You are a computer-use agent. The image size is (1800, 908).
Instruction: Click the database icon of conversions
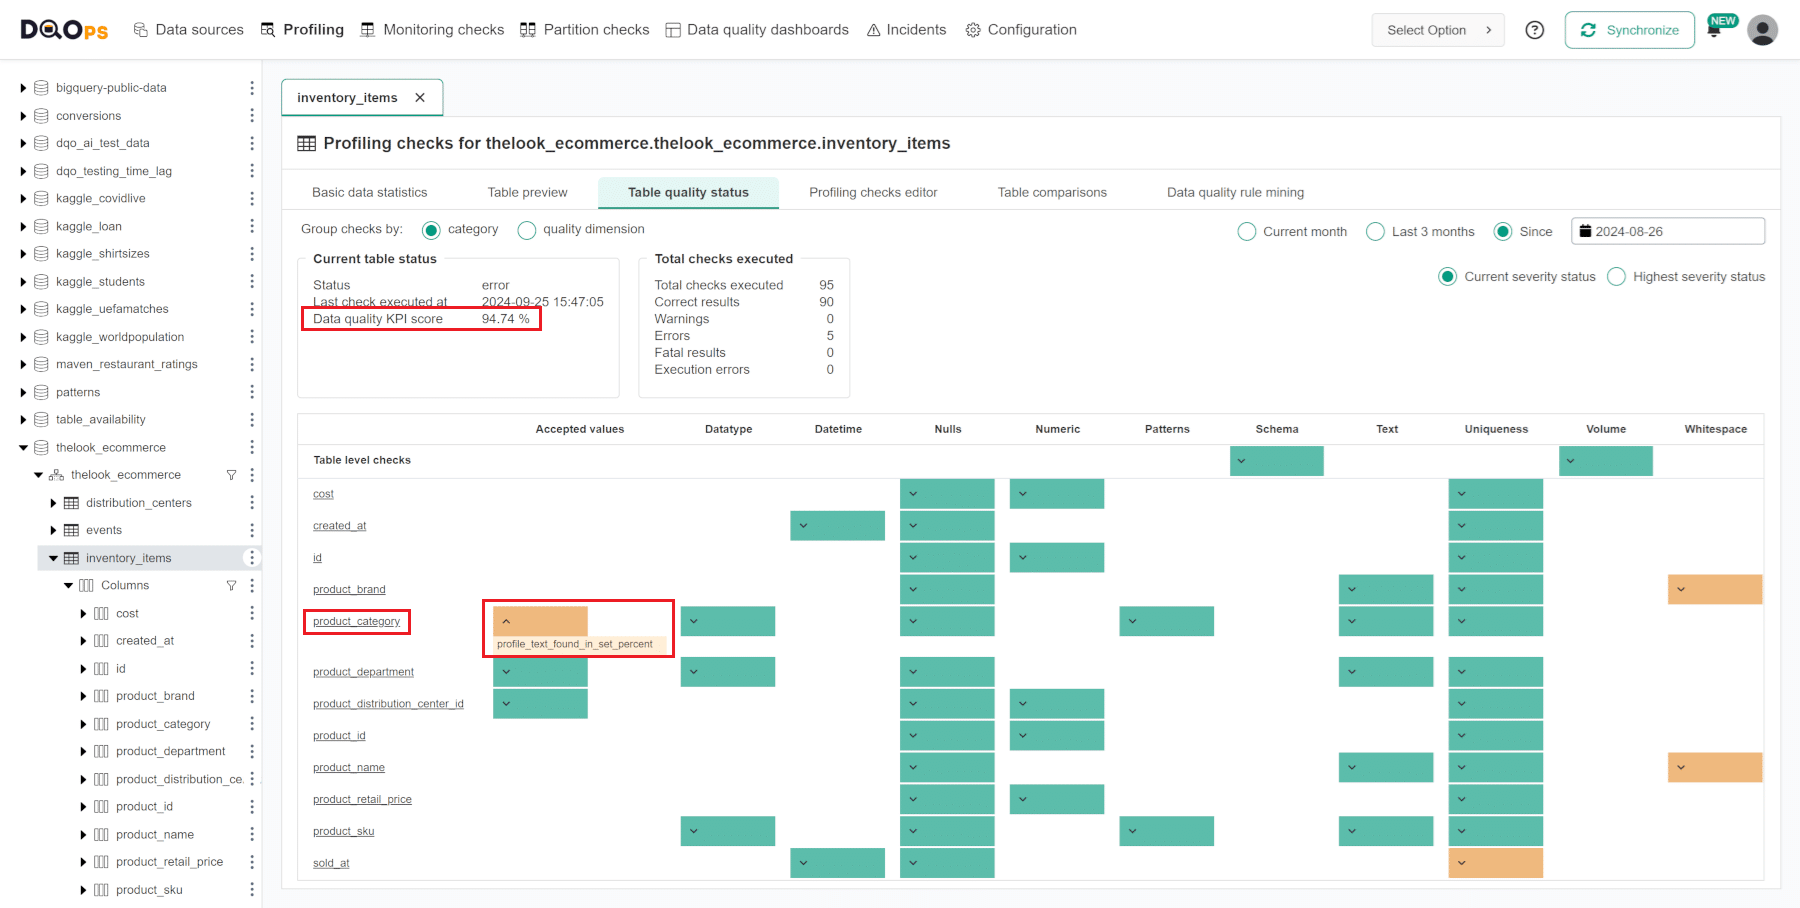click(41, 116)
